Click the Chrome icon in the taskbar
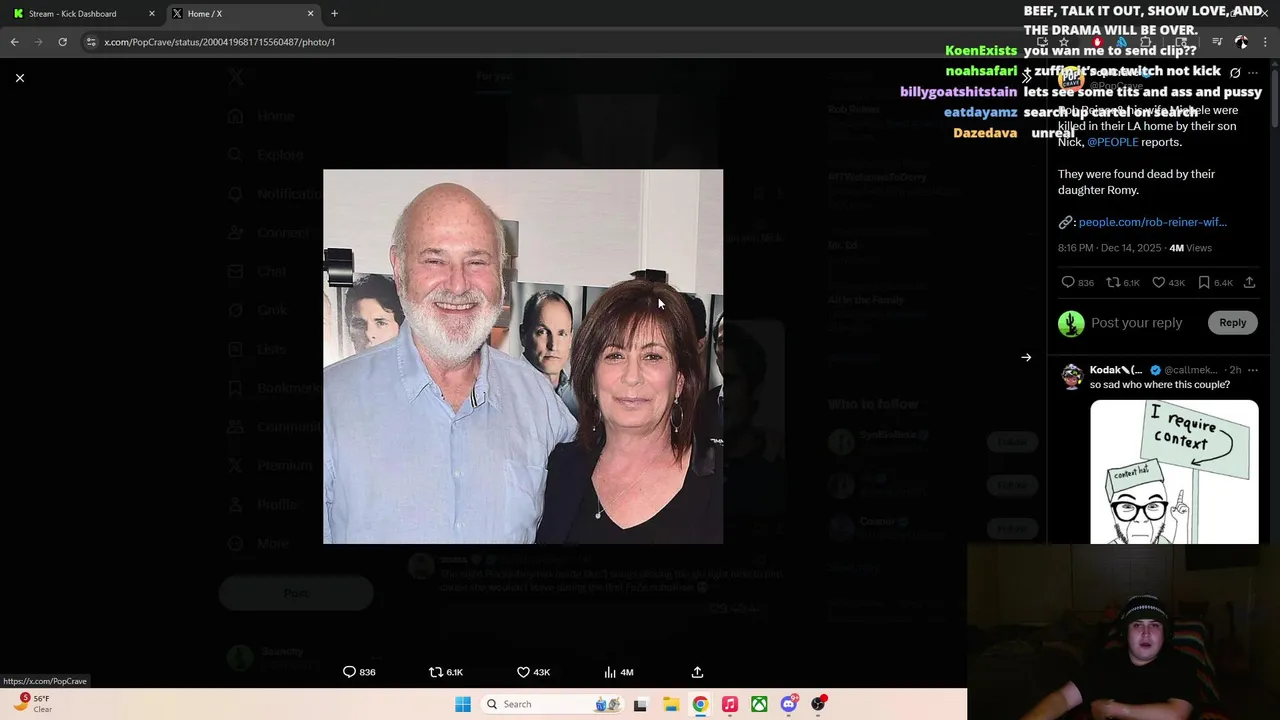The image size is (1280, 720). click(700, 704)
